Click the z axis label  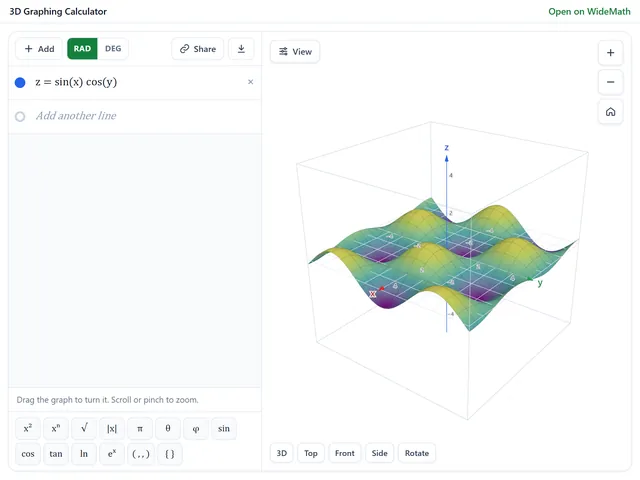pos(447,147)
